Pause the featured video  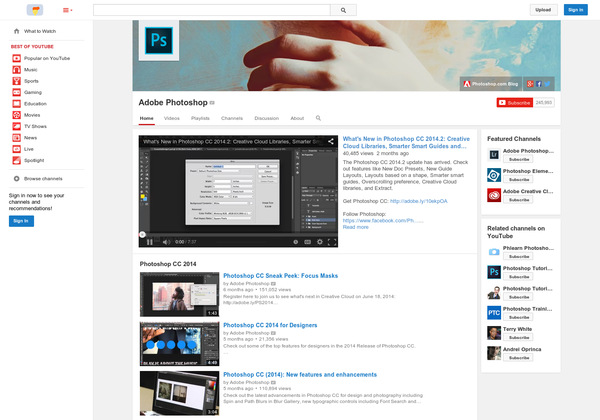tap(150, 241)
